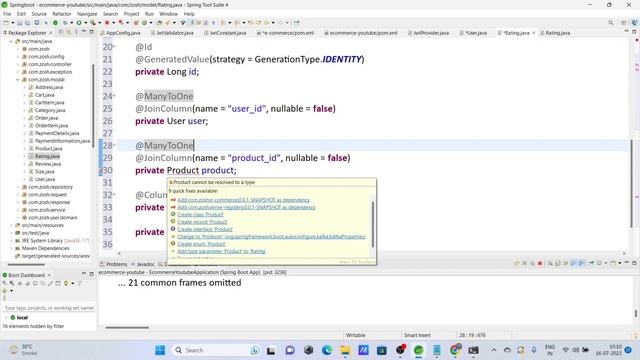Select Product.java in Package Explorer
The image size is (640, 360).
pyautogui.click(x=48, y=149)
